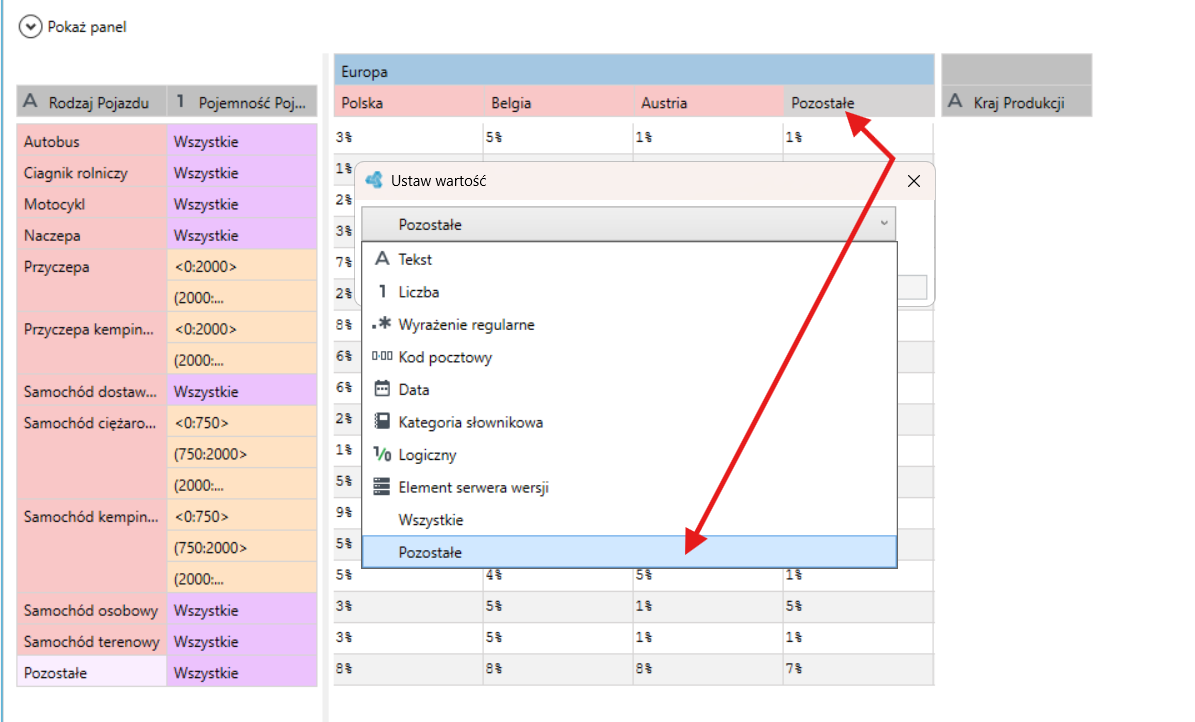Click the Naczepa row label

[x=91, y=236]
